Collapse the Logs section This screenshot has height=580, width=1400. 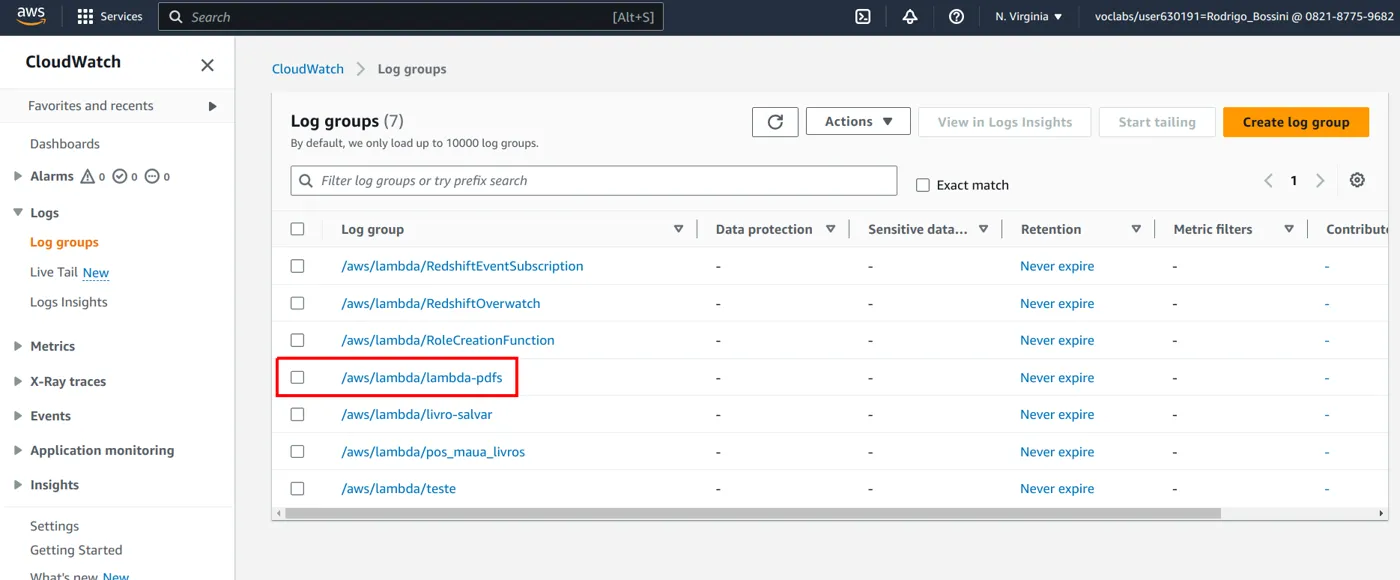pos(18,212)
